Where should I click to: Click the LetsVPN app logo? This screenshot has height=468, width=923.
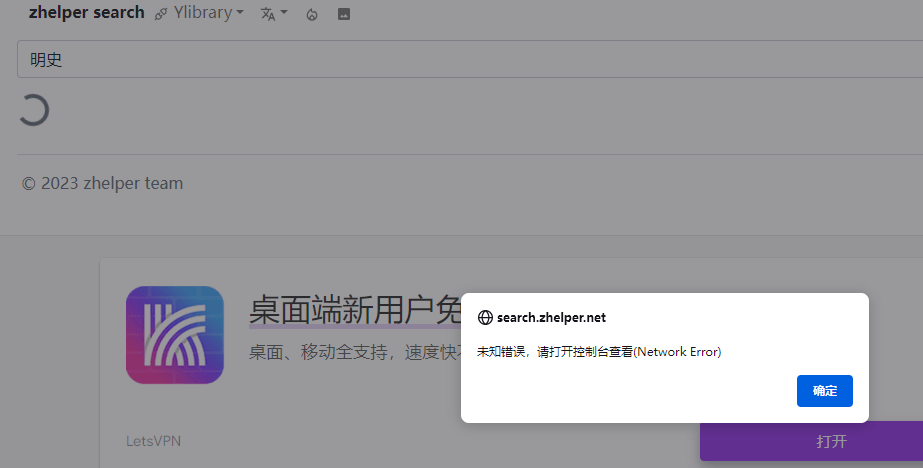click(x=175, y=335)
